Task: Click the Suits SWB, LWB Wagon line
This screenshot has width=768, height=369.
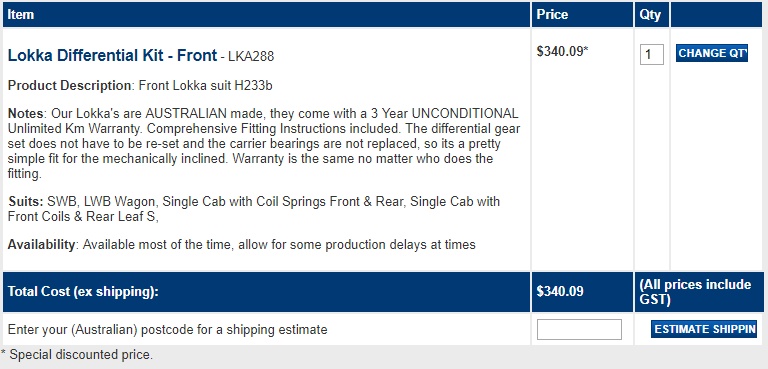Action: tap(254, 209)
